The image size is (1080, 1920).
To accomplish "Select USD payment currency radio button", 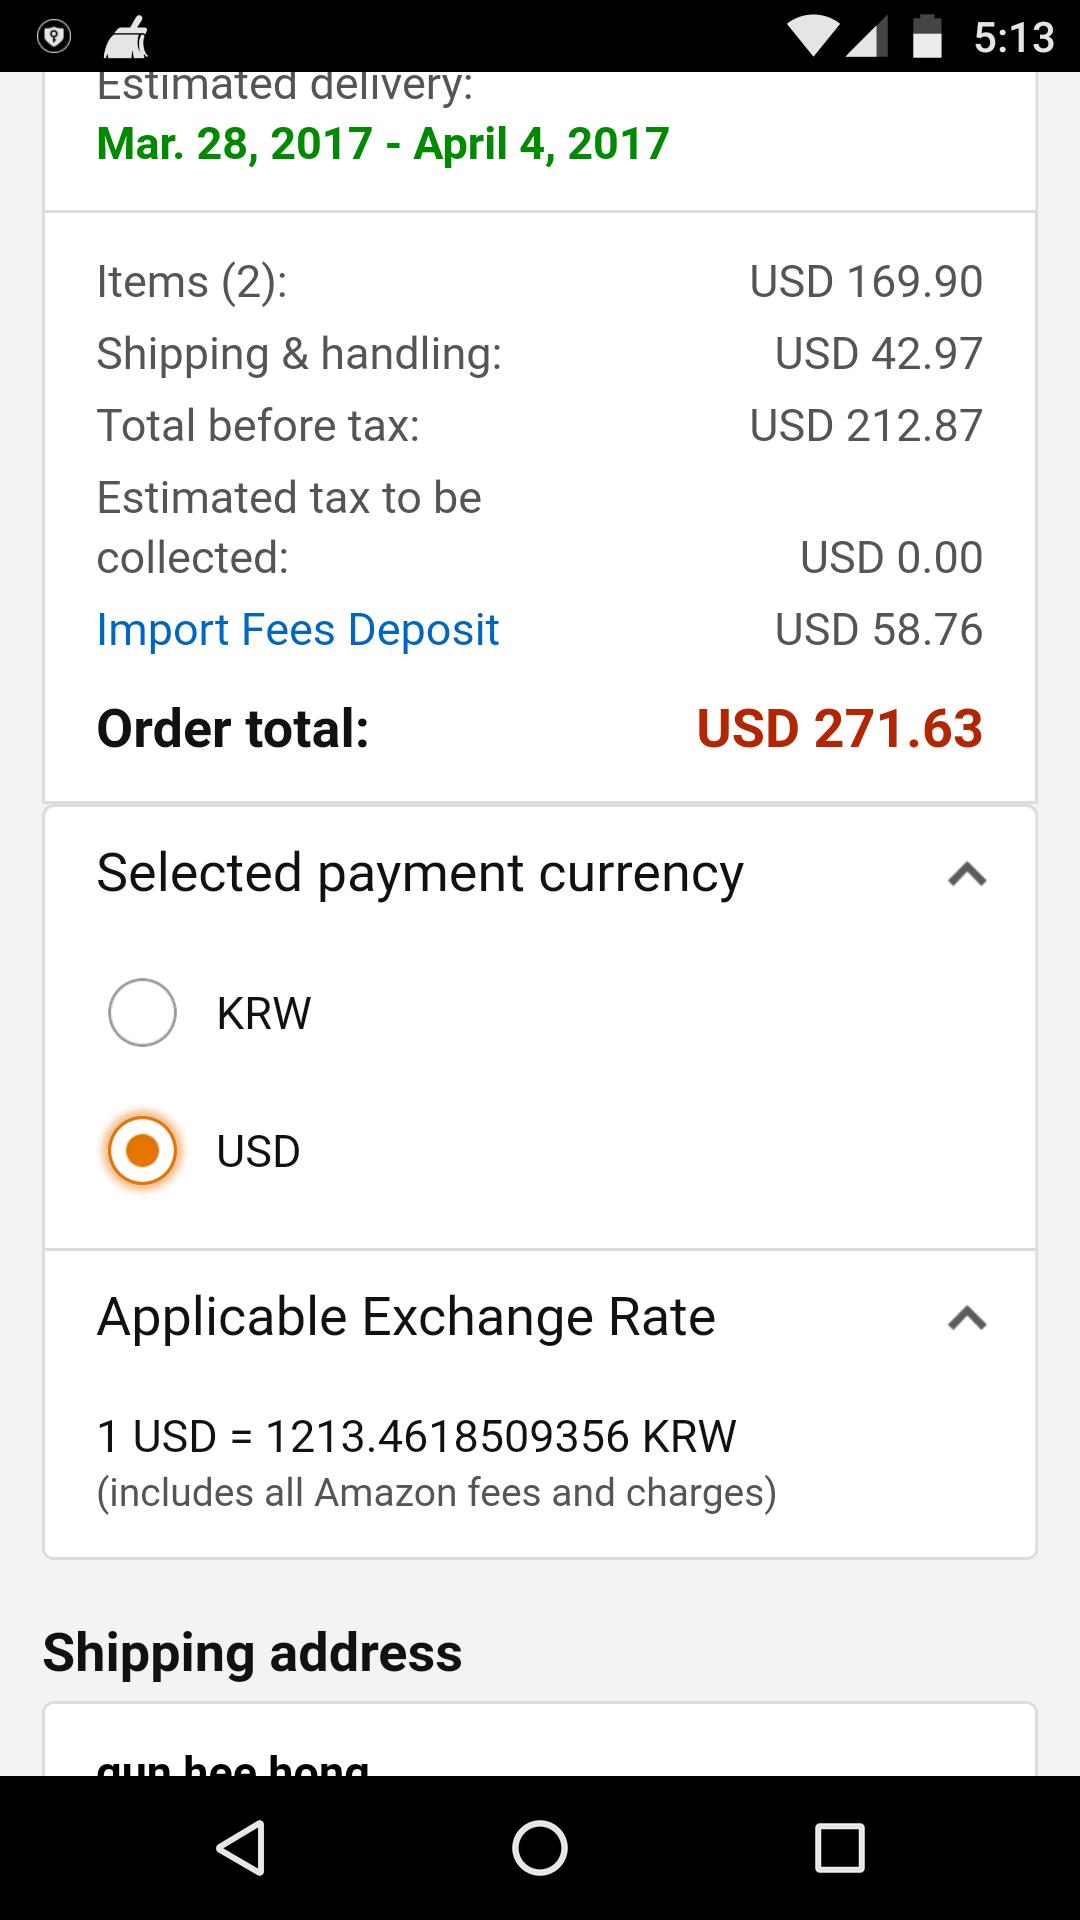I will click(x=142, y=1150).
